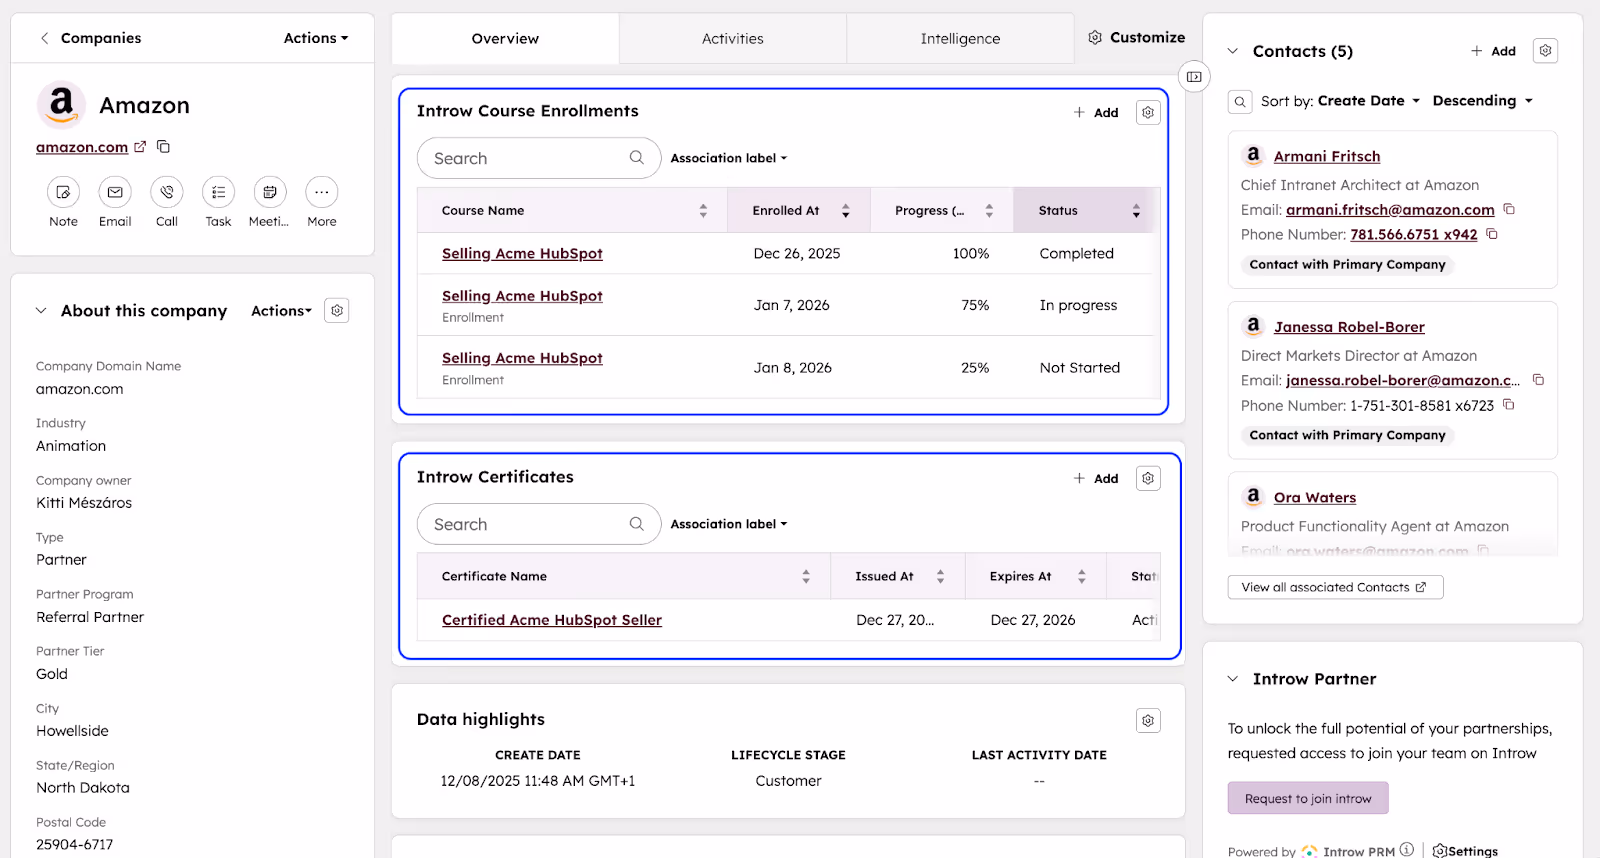Switch to the Overview tab
This screenshot has width=1600, height=858.
(505, 38)
